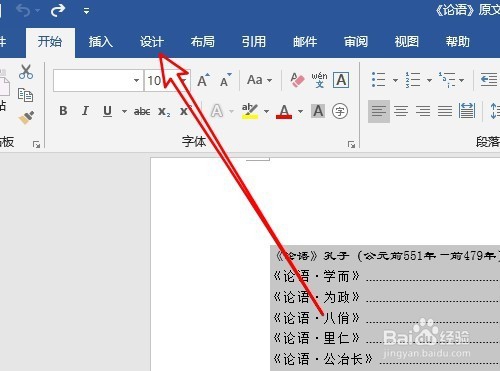Click the Redo arrow in quick access toolbar
The width and height of the screenshot is (500, 371).
click(x=58, y=11)
